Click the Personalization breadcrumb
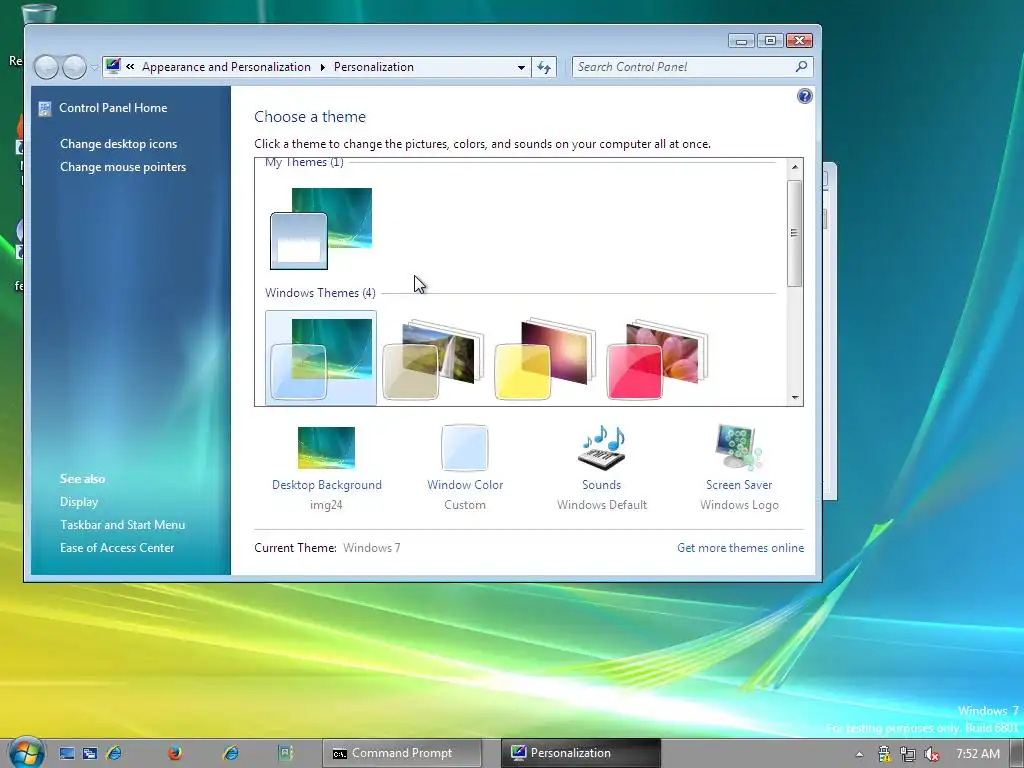Image resolution: width=1024 pixels, height=768 pixels. coord(374,67)
